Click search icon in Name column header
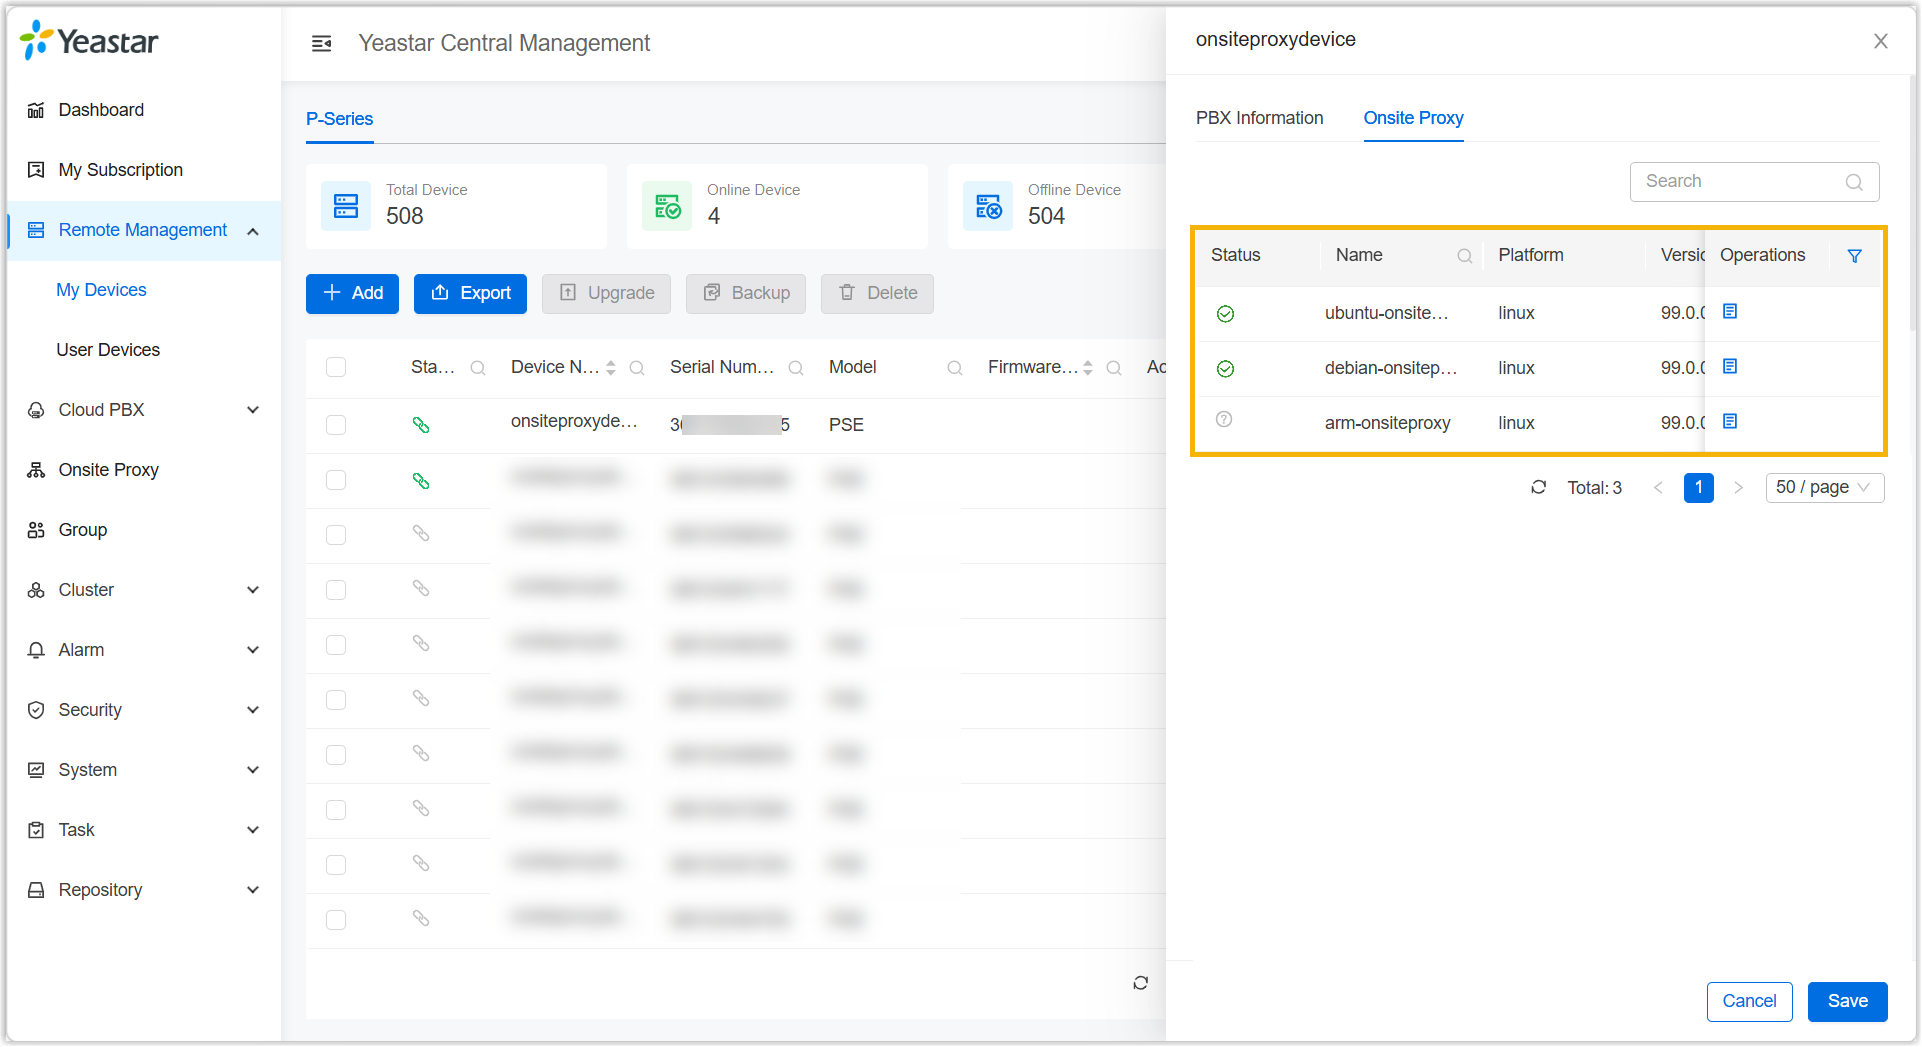The width and height of the screenshot is (1922, 1047). (1464, 256)
